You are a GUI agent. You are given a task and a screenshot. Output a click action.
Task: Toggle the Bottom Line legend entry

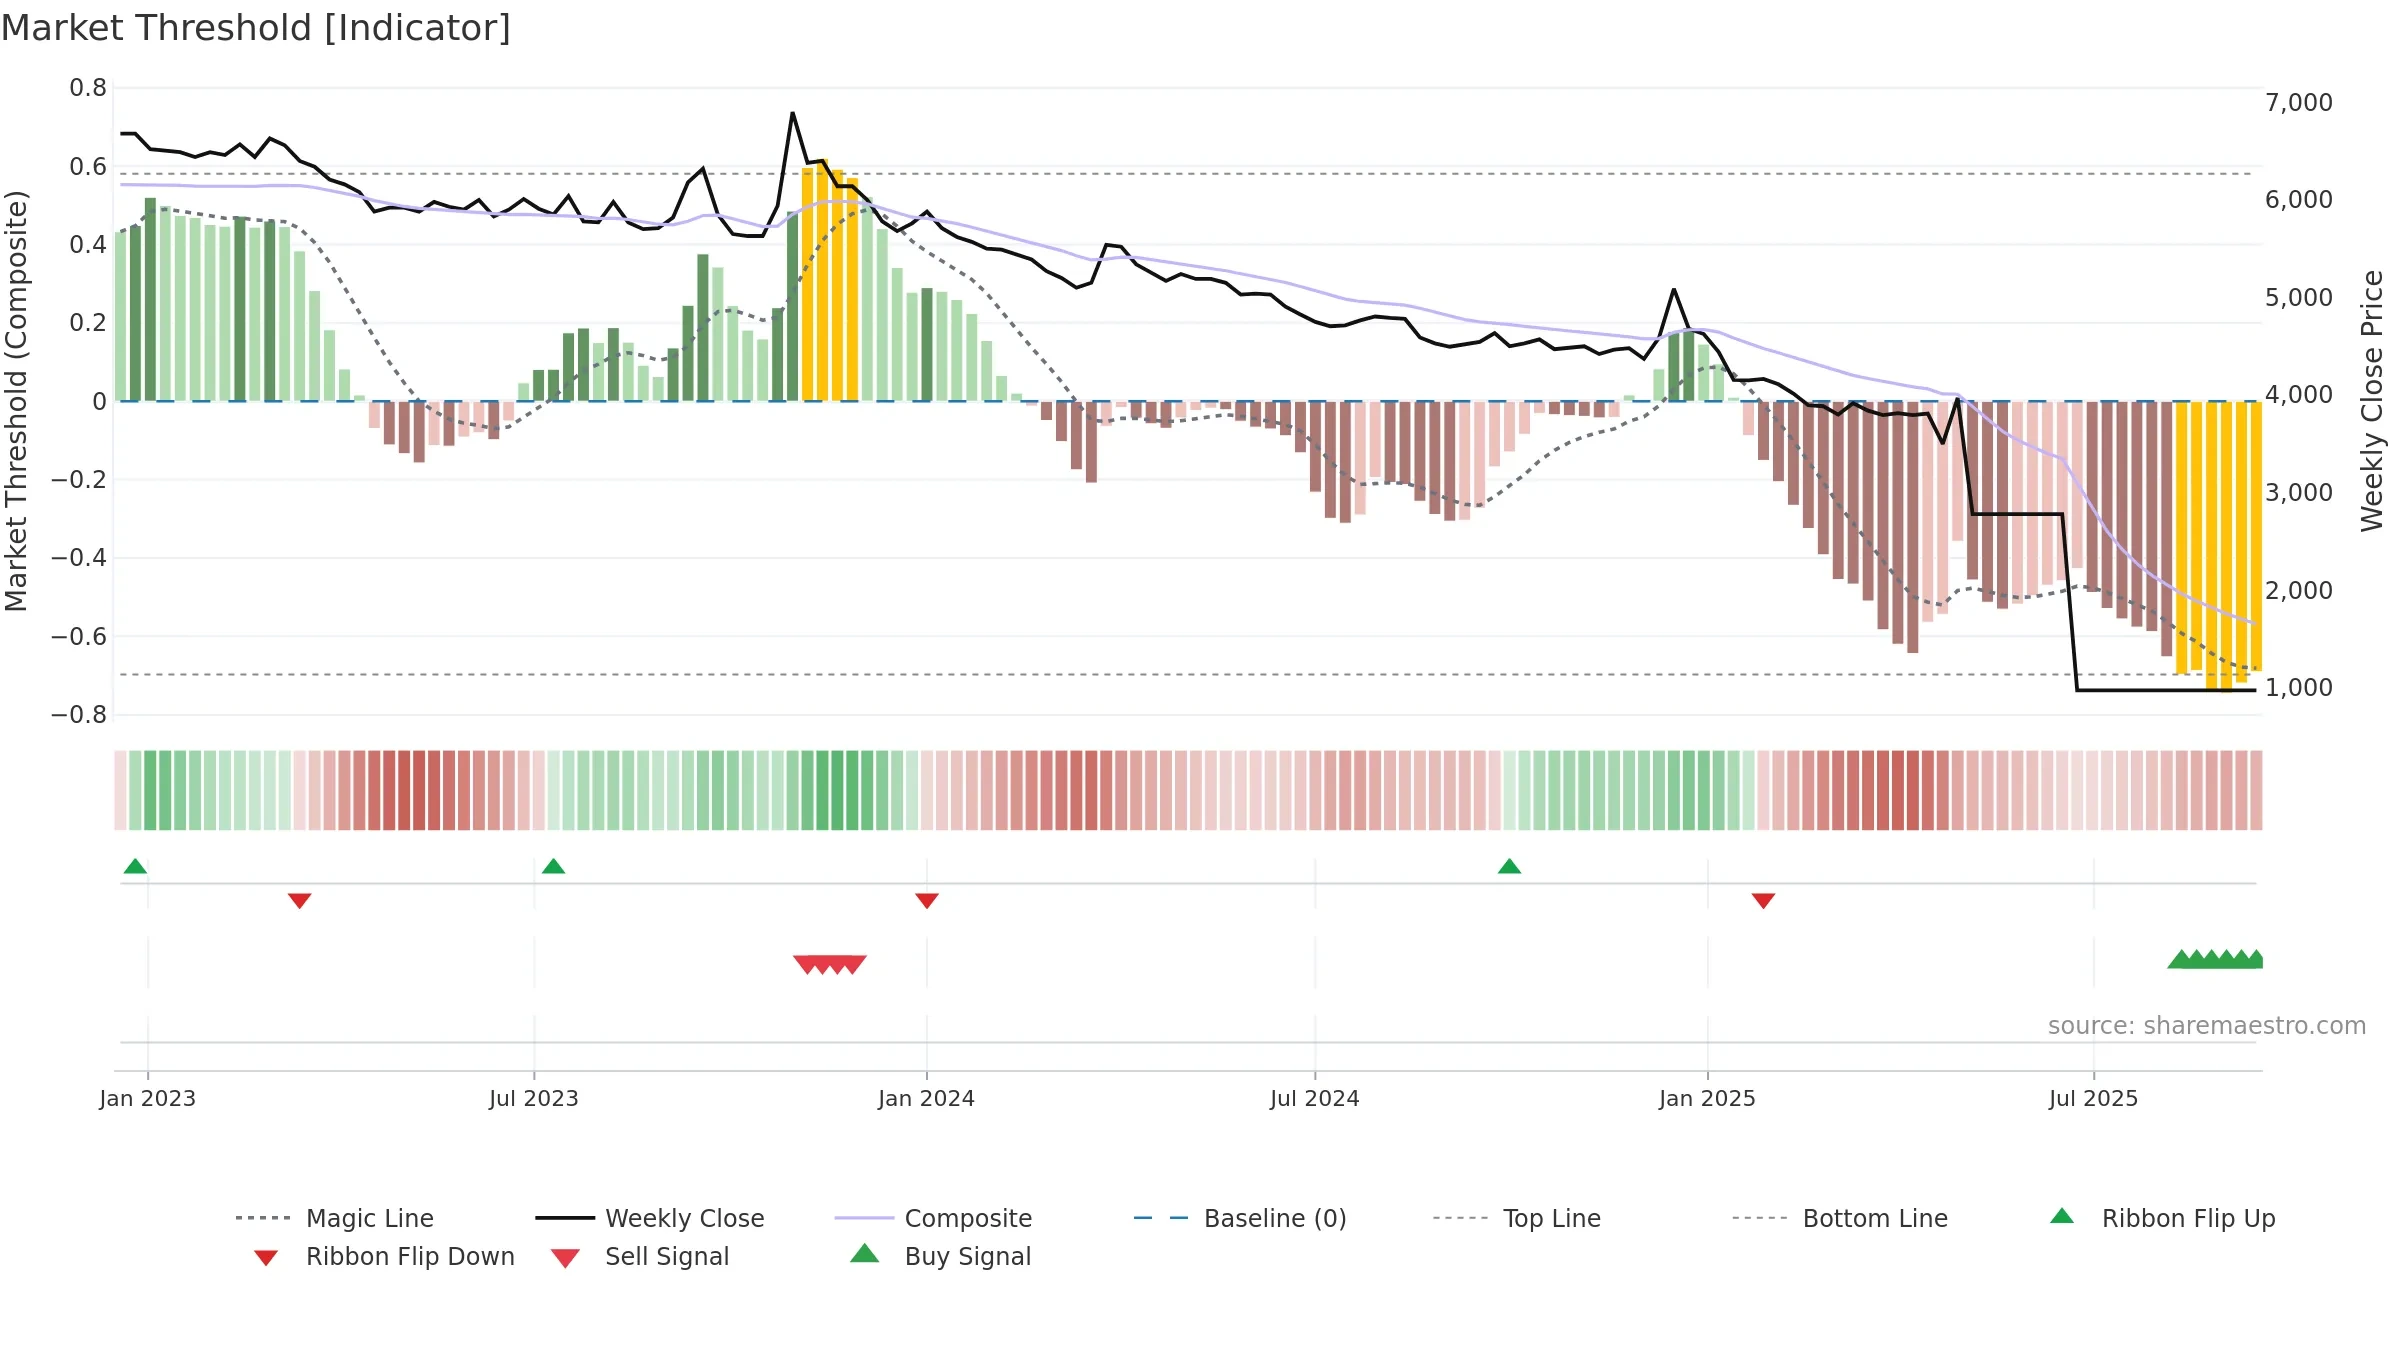(1840, 1218)
